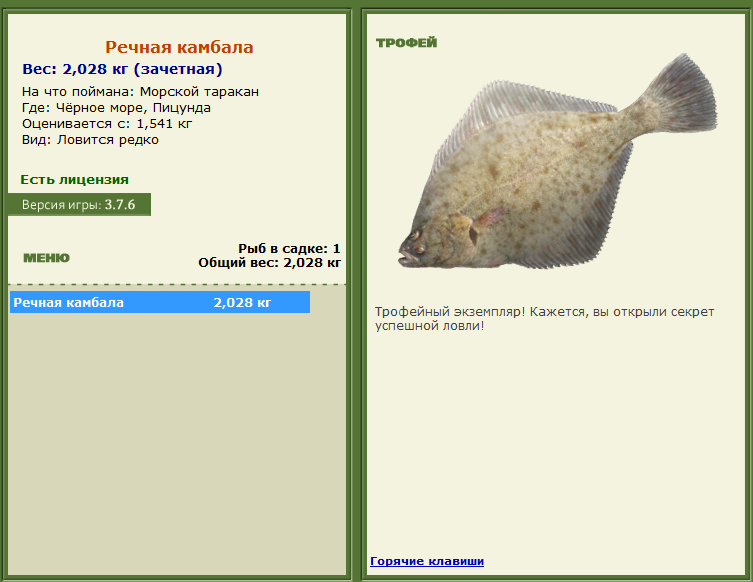This screenshot has height=582, width=753.
Task: Click the bait line На что поймана: Морской таракан
Action: tap(140, 92)
